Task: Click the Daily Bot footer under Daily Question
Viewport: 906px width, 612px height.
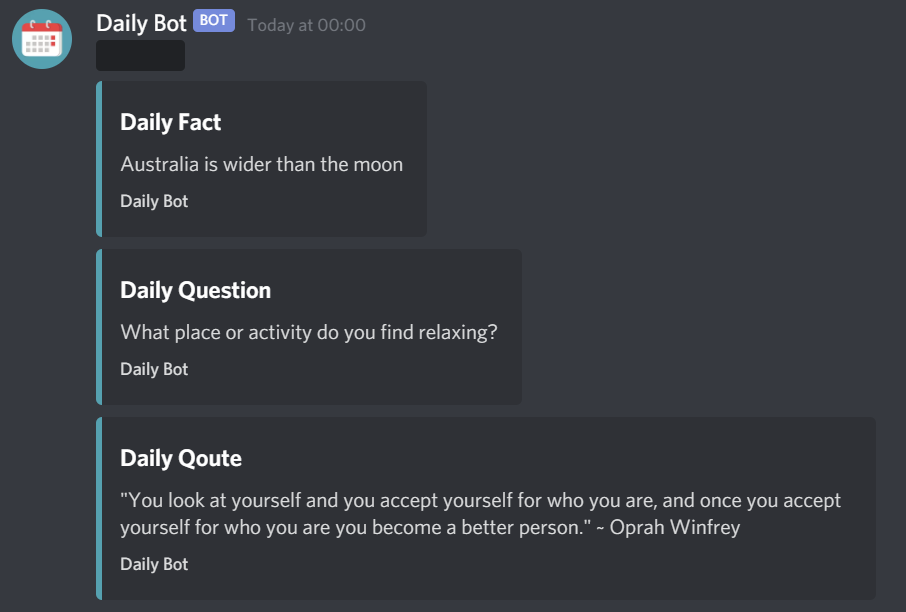Action: (153, 369)
